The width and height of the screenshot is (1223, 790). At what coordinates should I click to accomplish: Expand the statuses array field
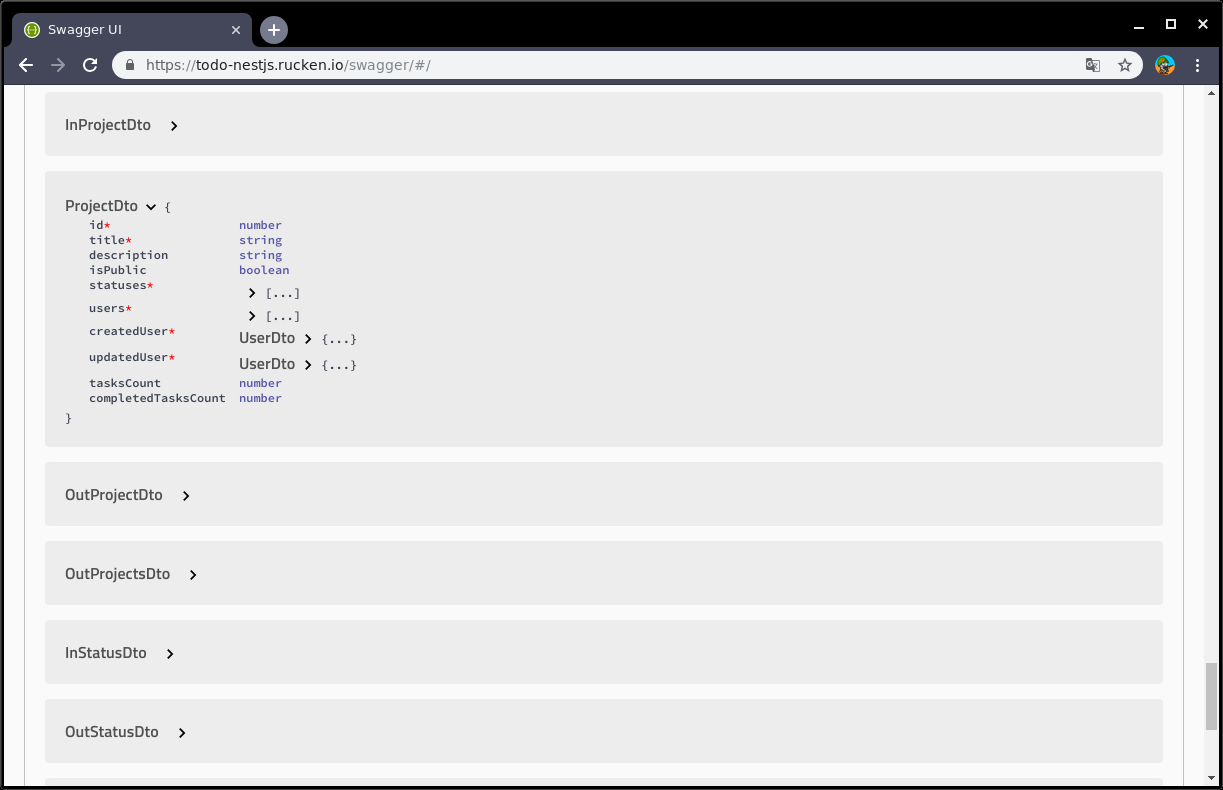pos(252,293)
